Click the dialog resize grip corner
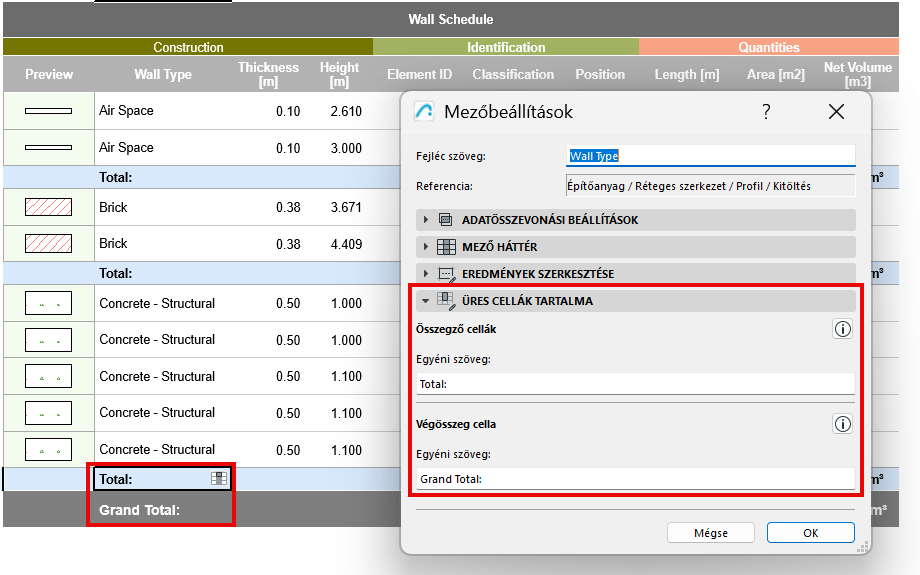Viewport: 920px width, 575px height. [862, 547]
